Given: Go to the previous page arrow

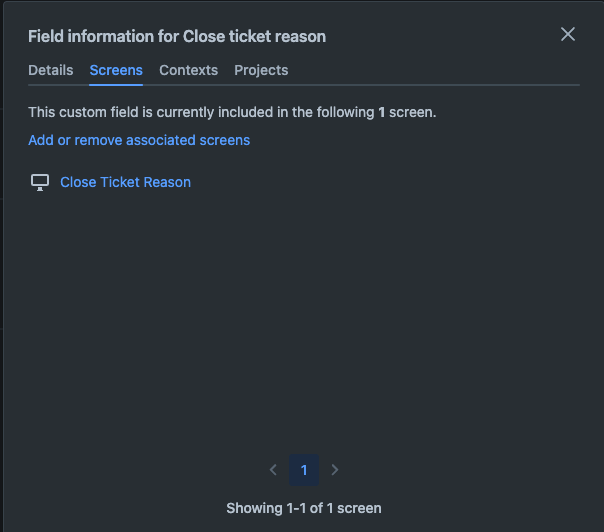Looking at the screenshot, I should [273, 470].
